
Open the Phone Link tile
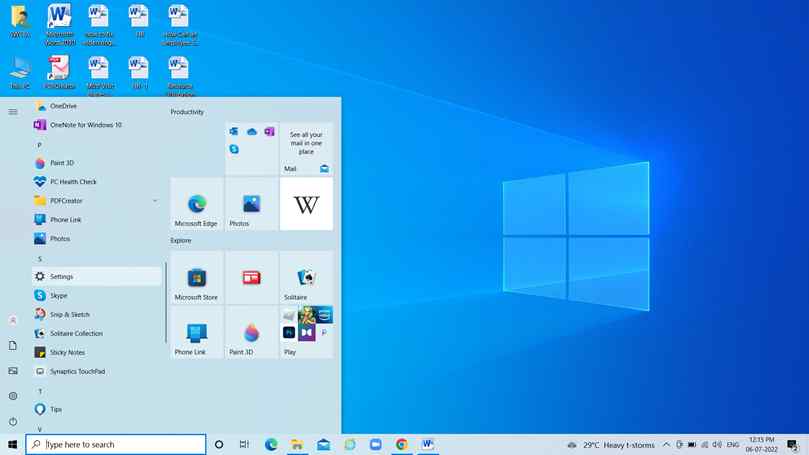tap(197, 333)
